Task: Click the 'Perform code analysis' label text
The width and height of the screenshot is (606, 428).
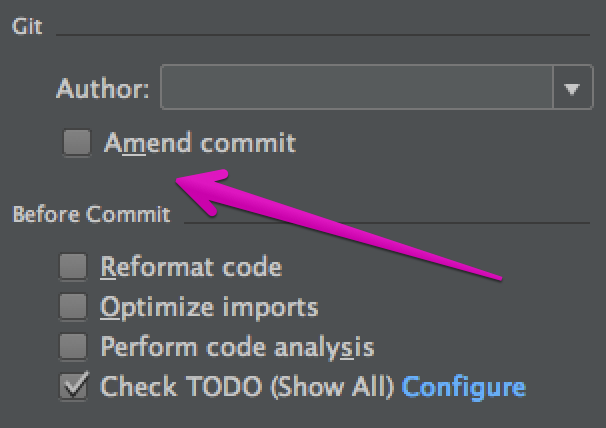Action: point(237,346)
